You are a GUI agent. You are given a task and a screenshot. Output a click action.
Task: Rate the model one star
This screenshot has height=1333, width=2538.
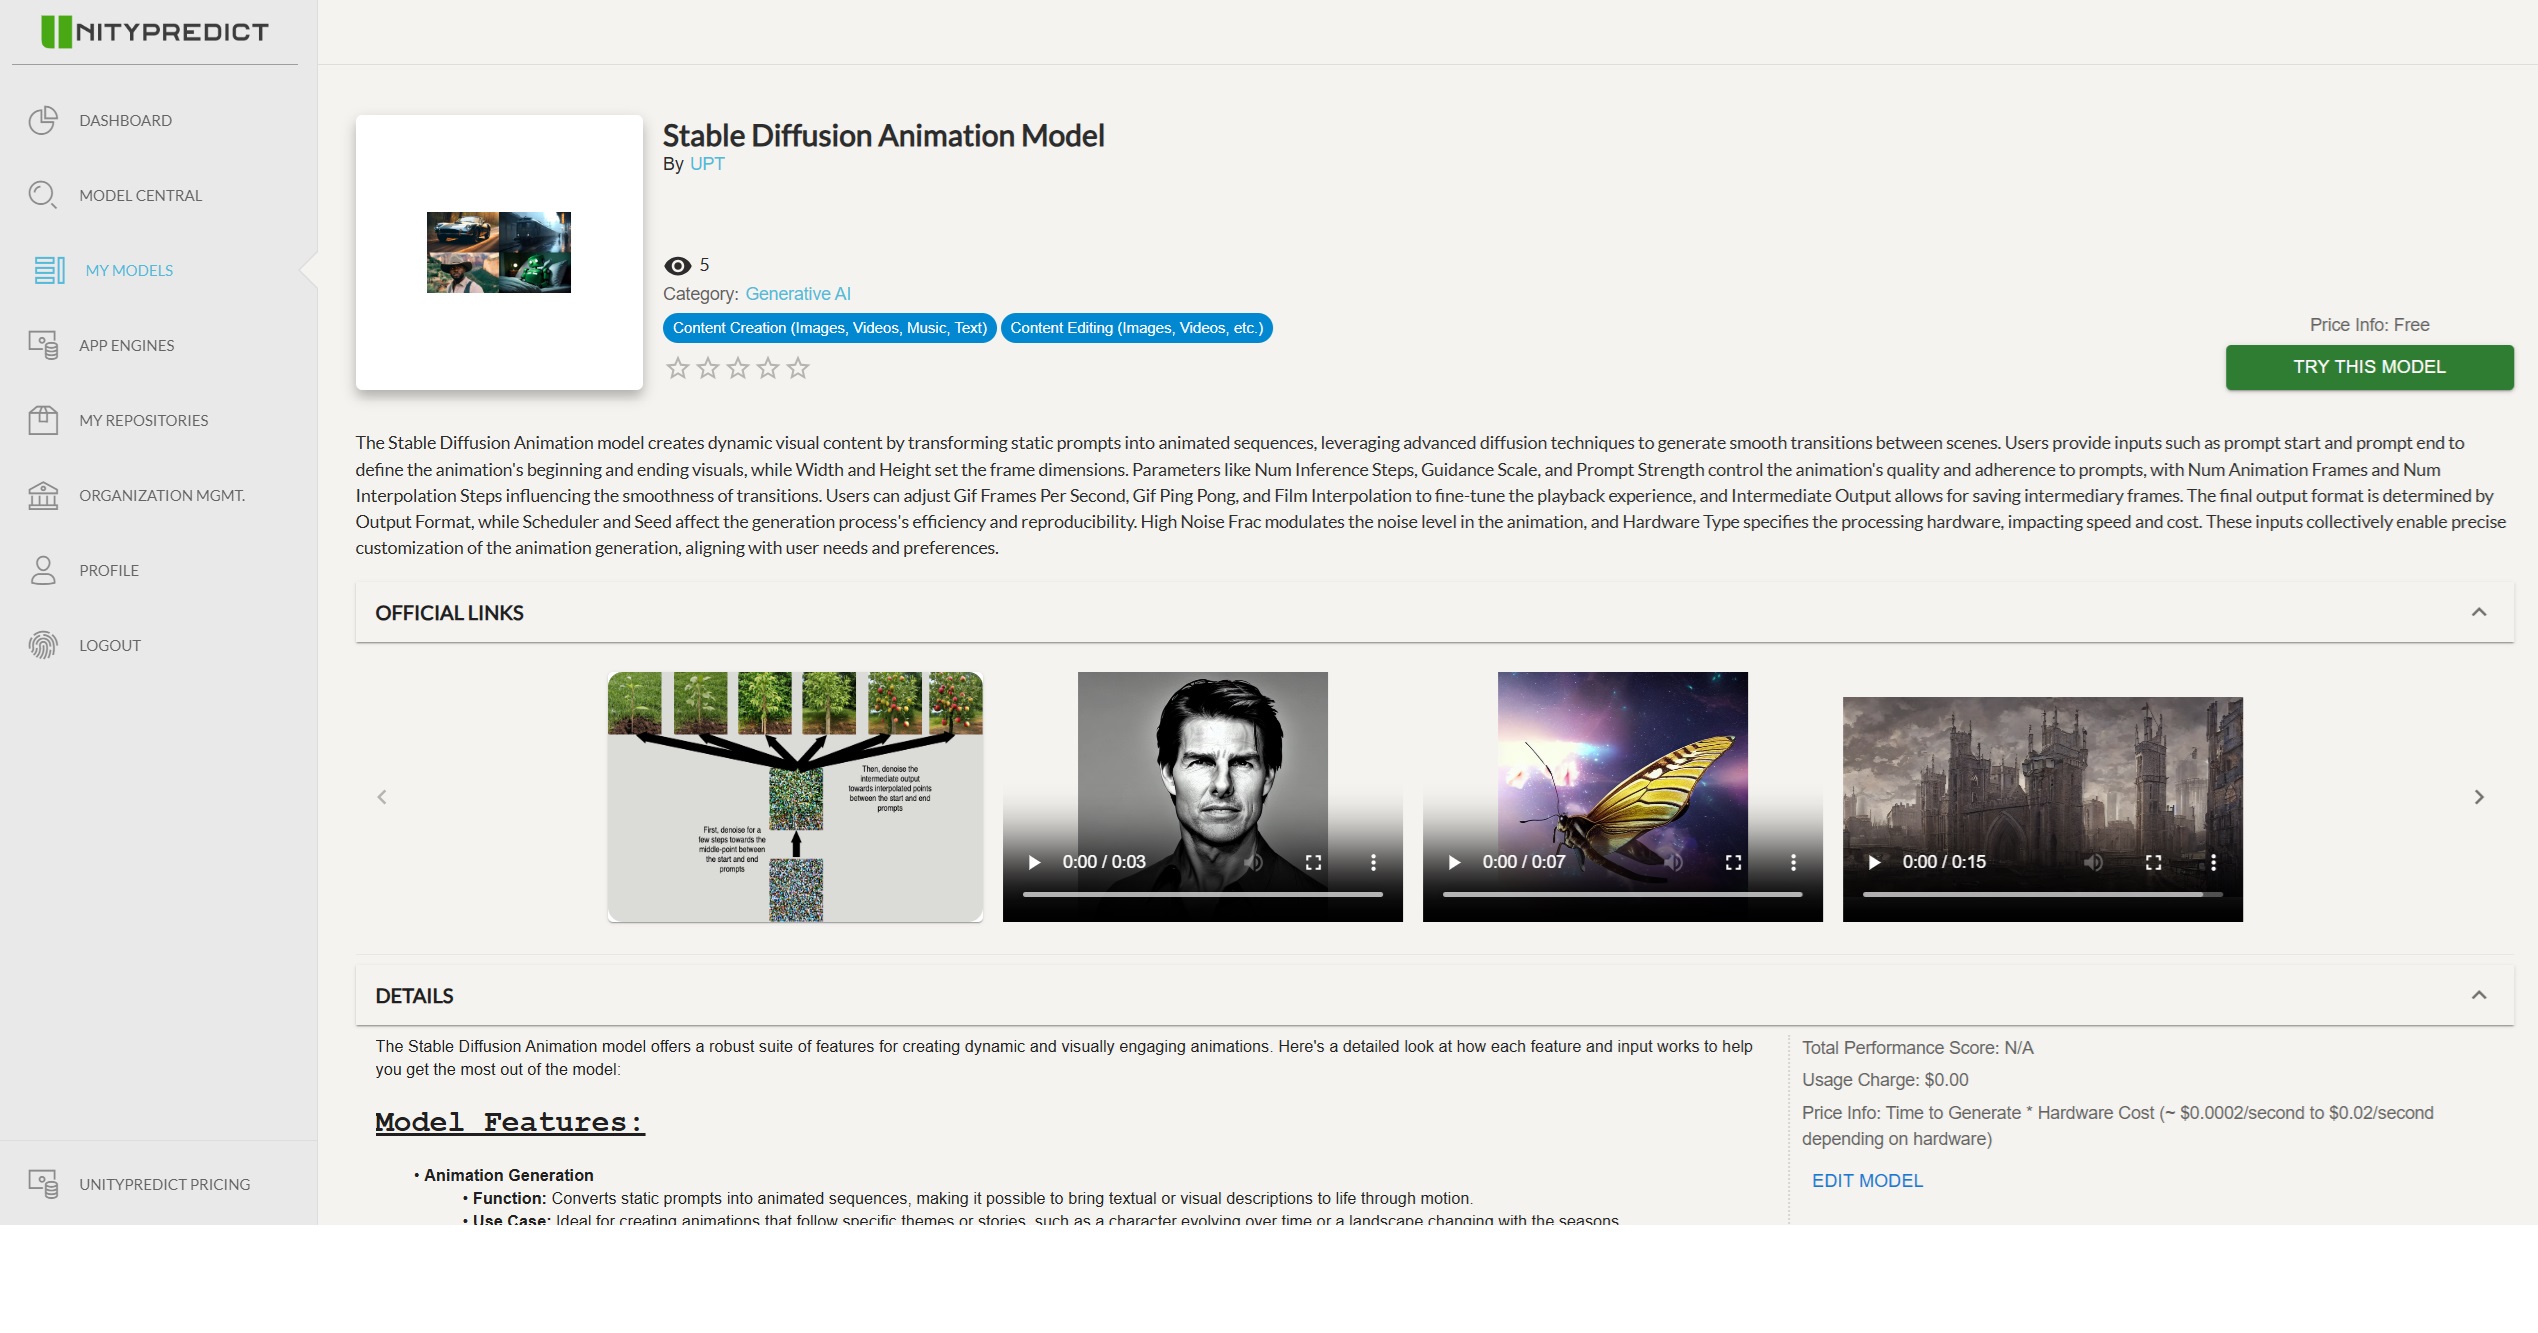pyautogui.click(x=678, y=369)
